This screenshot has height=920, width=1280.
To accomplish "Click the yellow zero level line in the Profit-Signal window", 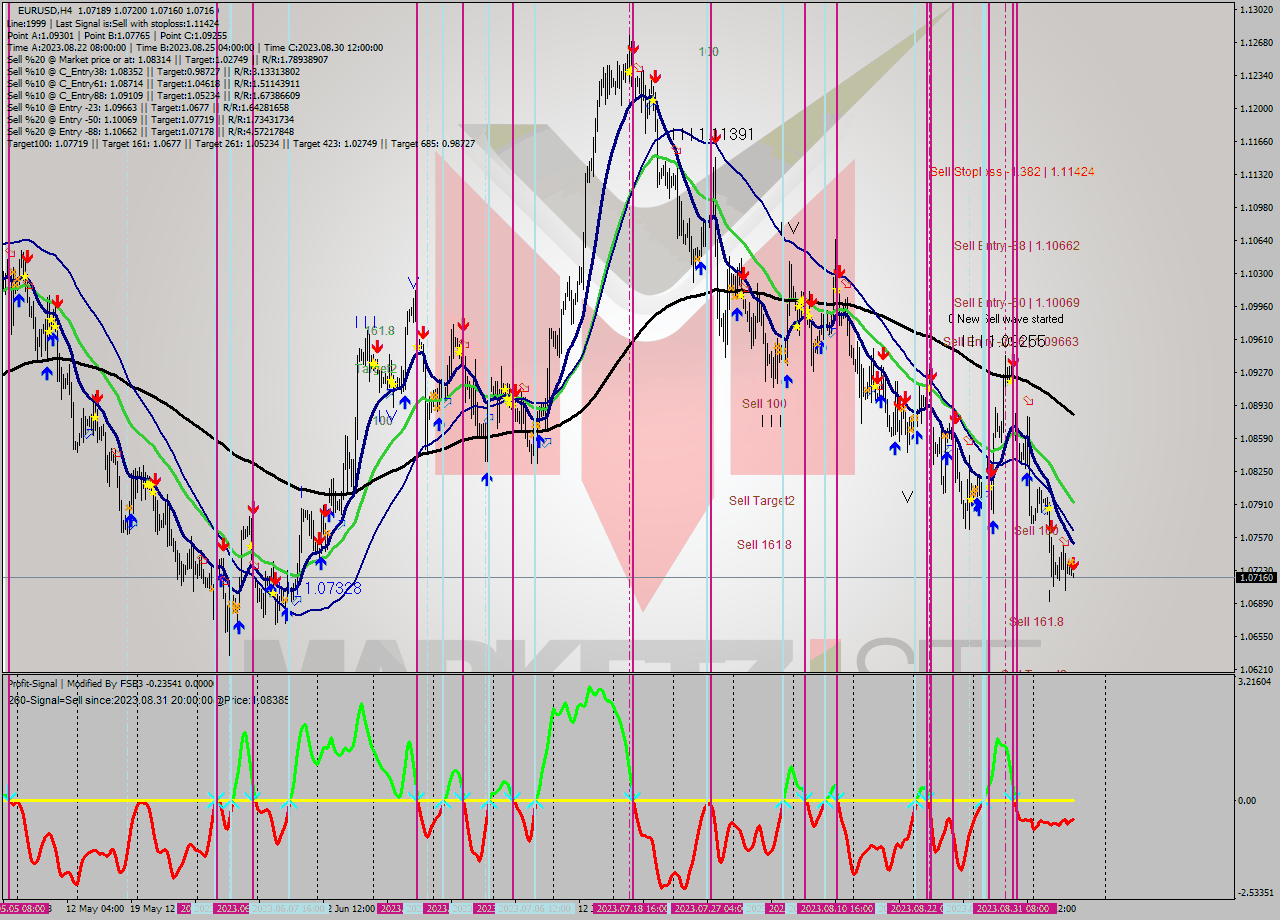I will point(500,801).
